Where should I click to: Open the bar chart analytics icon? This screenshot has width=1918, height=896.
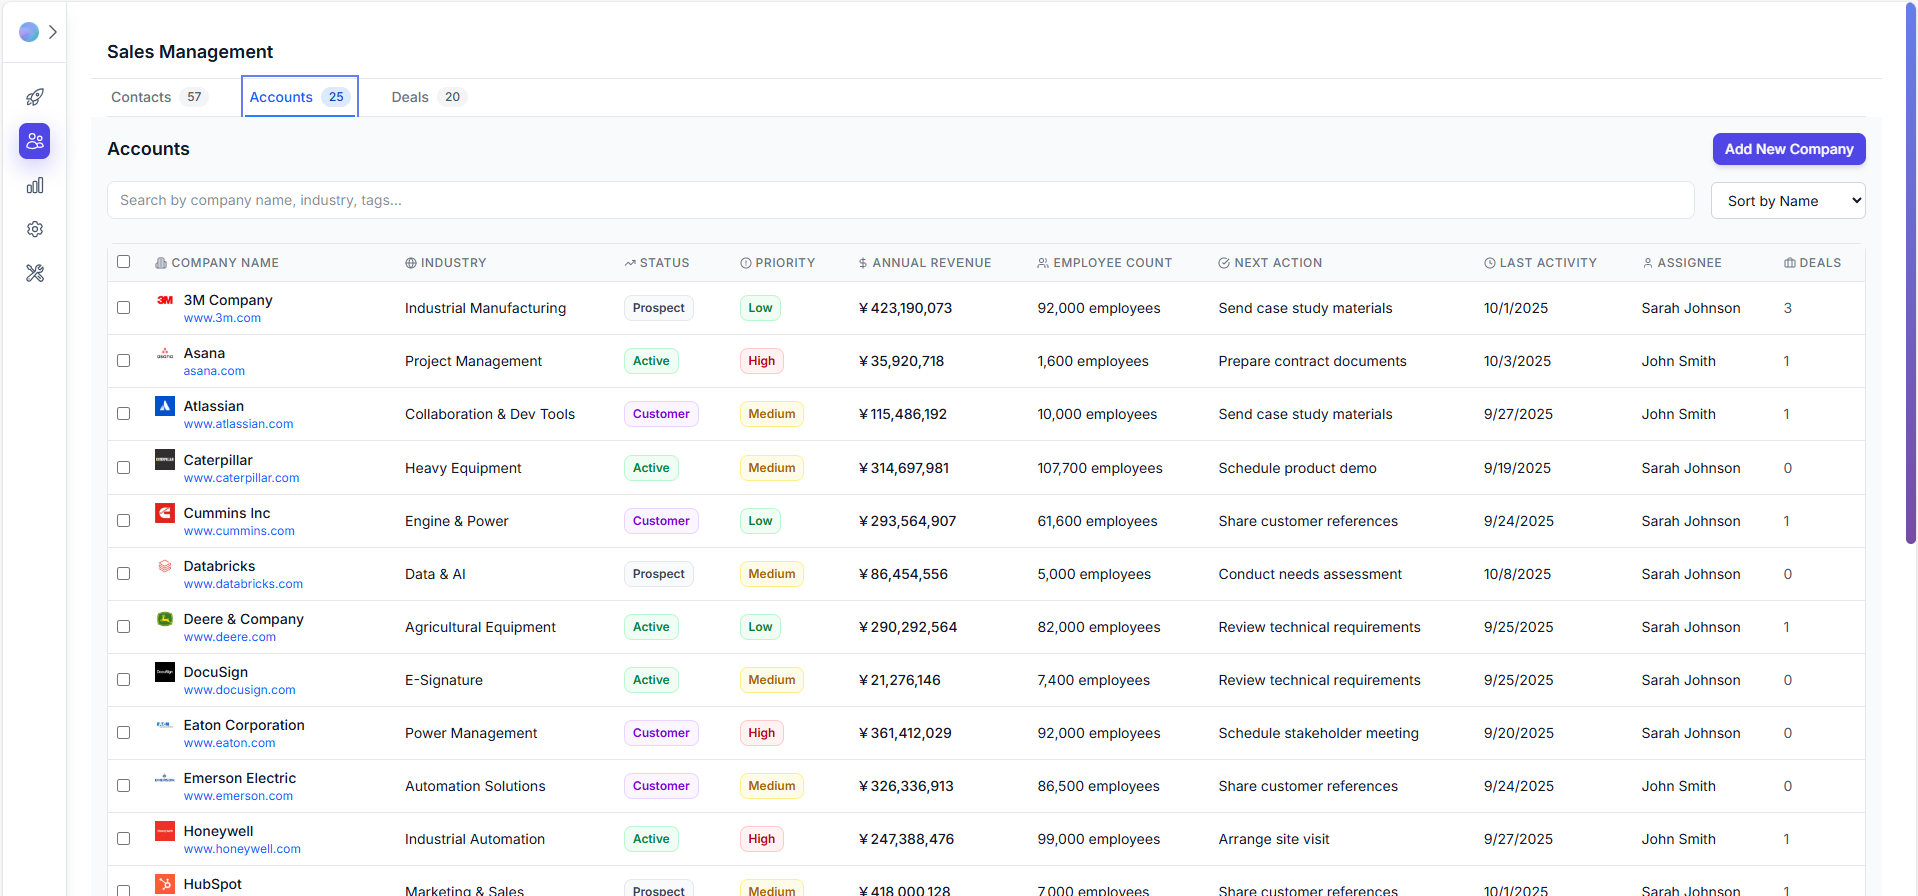tap(35, 185)
